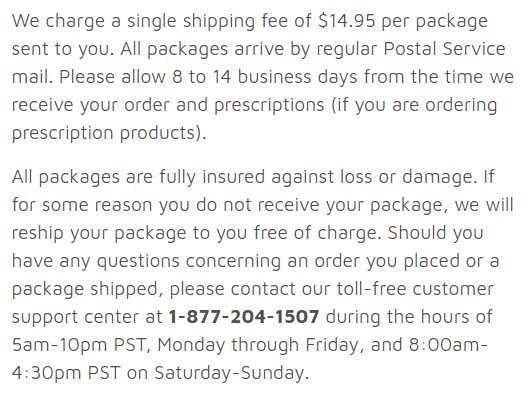This screenshot has width=527, height=393.
Task: Click the opening words 'We charge a single'
Action: (x=94, y=21)
